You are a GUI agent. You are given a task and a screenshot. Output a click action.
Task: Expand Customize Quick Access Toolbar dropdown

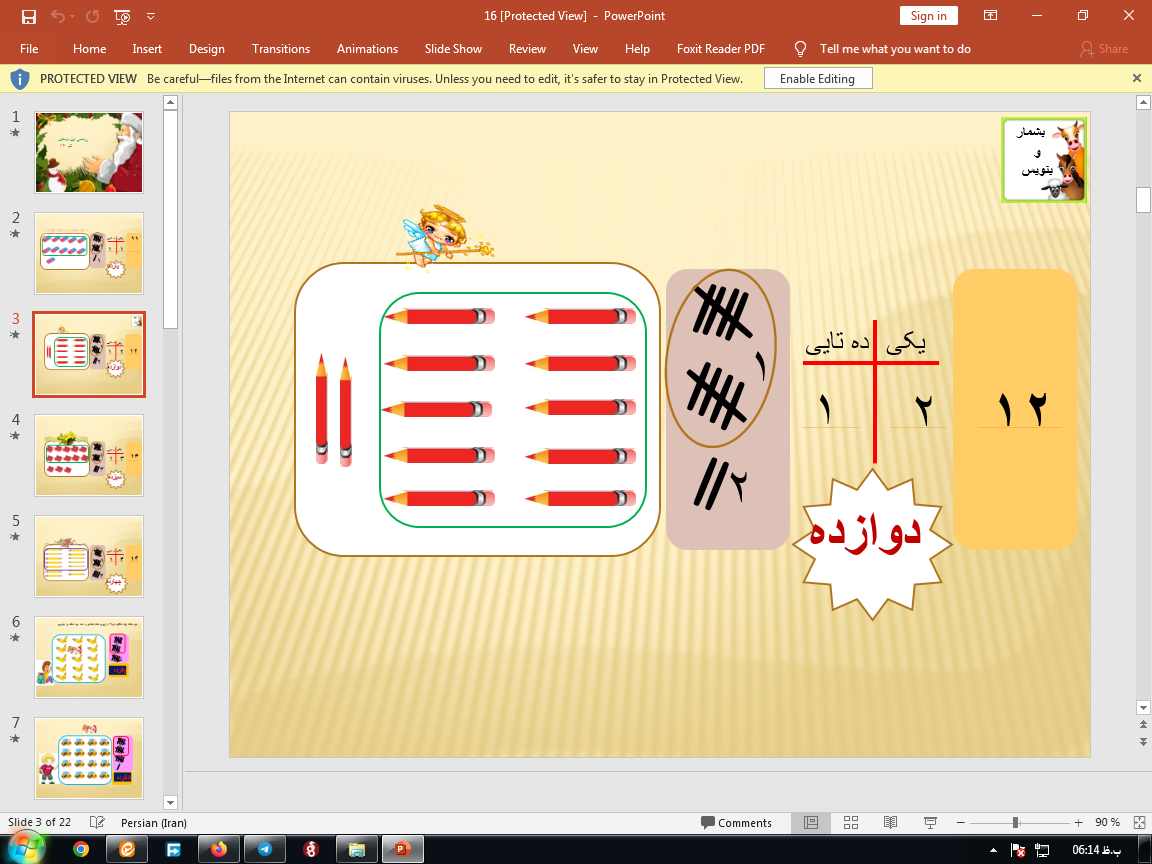pyautogui.click(x=151, y=16)
